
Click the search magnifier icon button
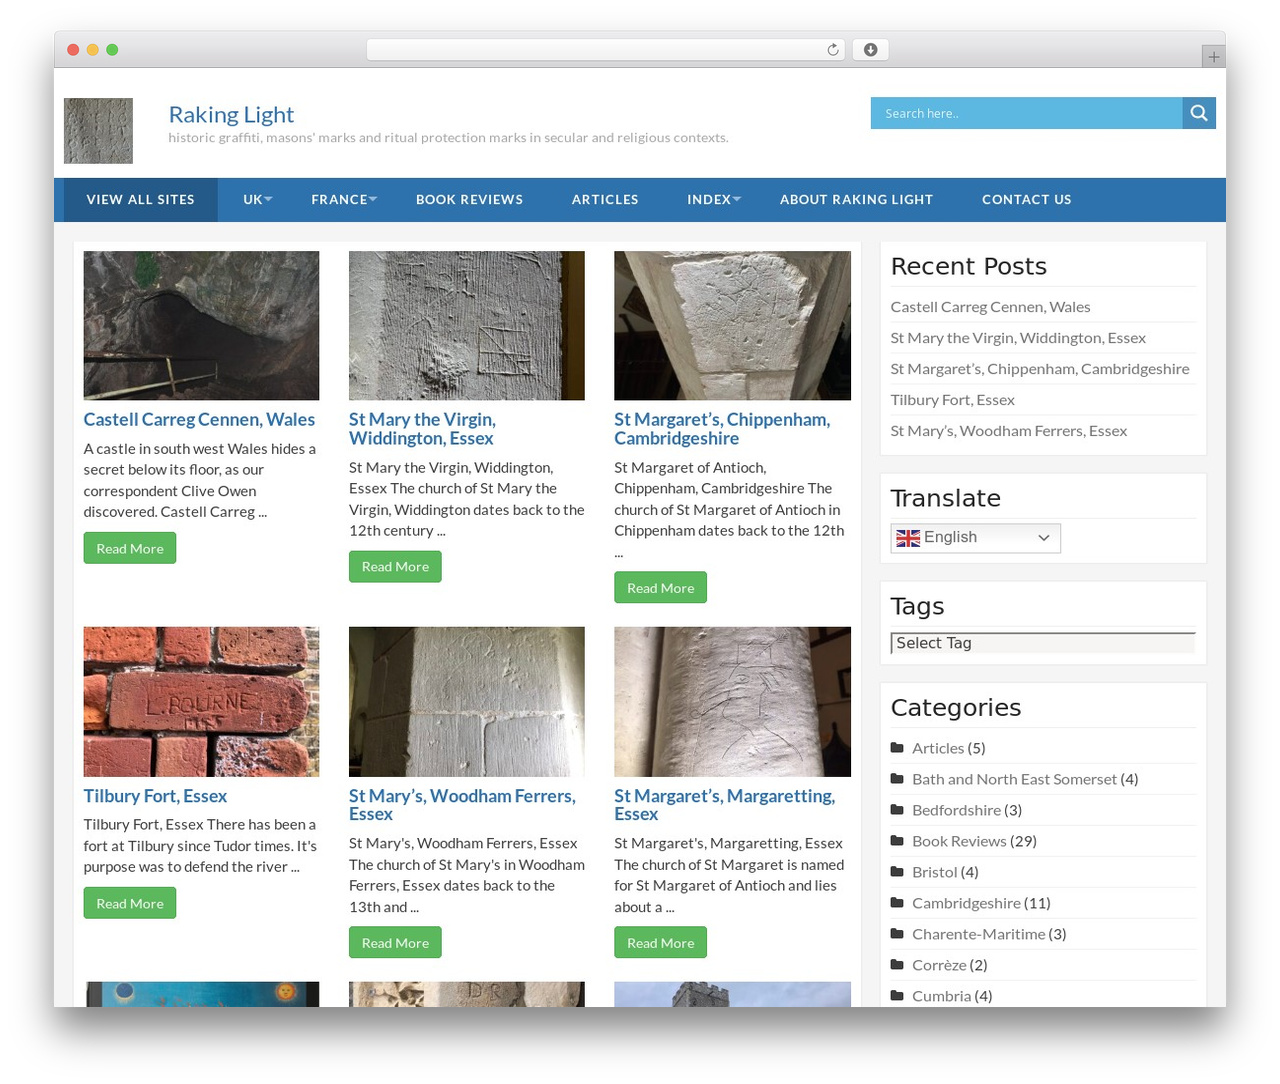1199,113
